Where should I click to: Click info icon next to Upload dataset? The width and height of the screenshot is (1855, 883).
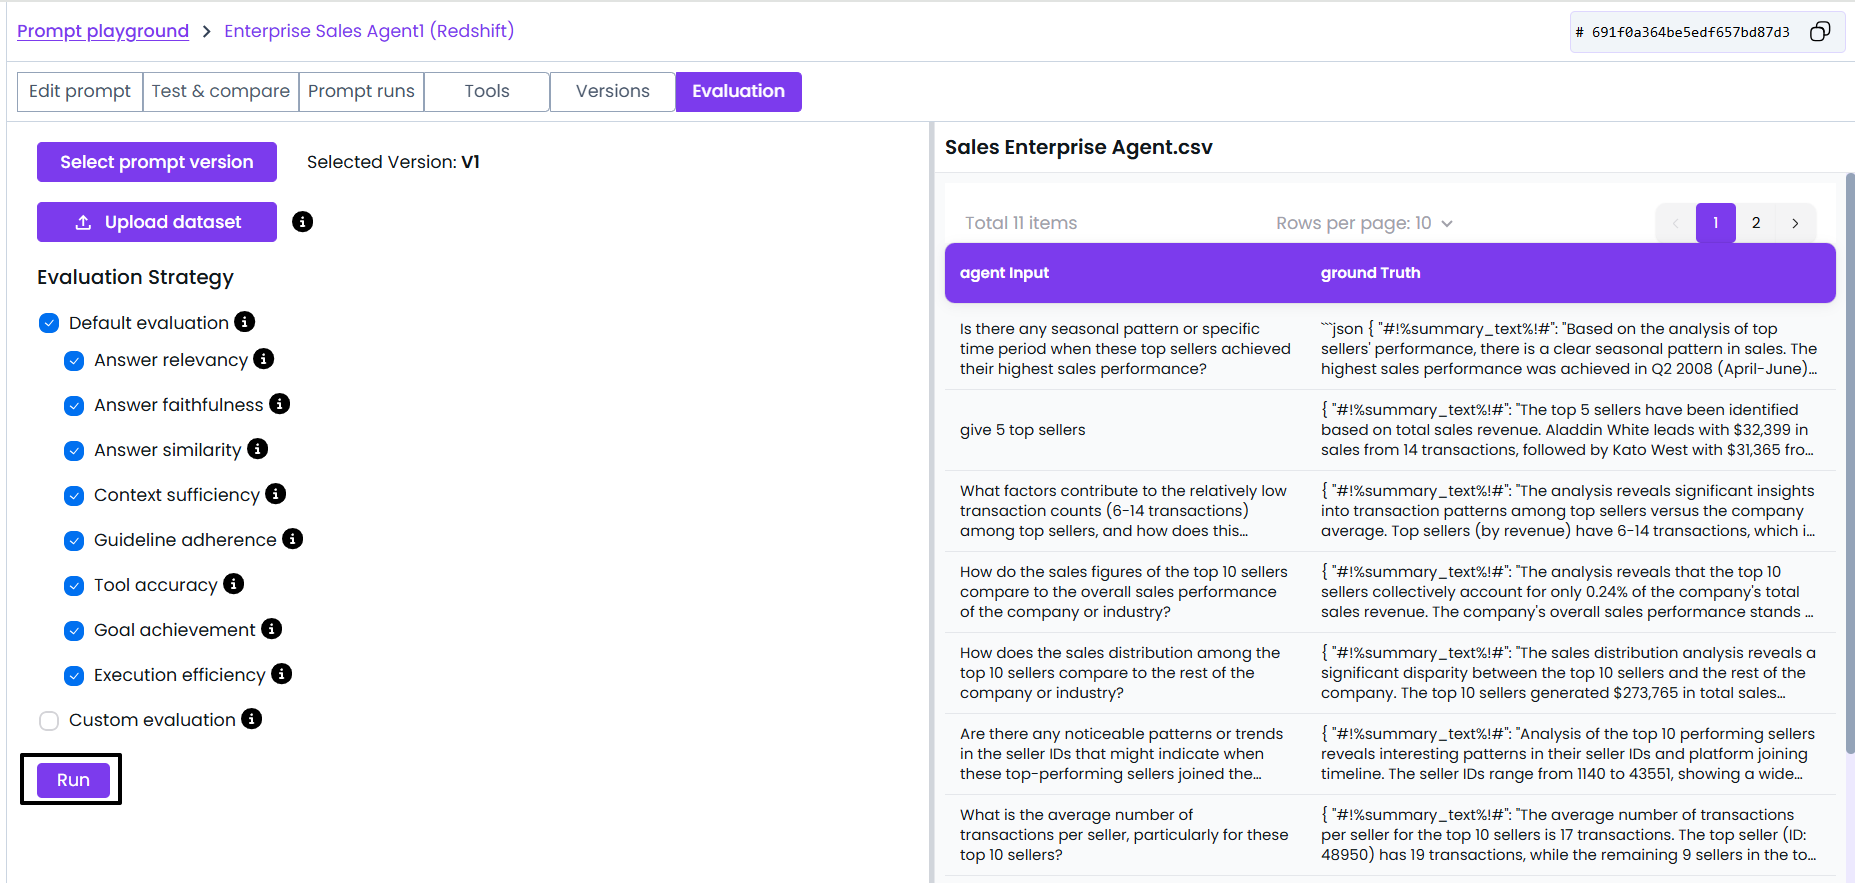tap(302, 222)
